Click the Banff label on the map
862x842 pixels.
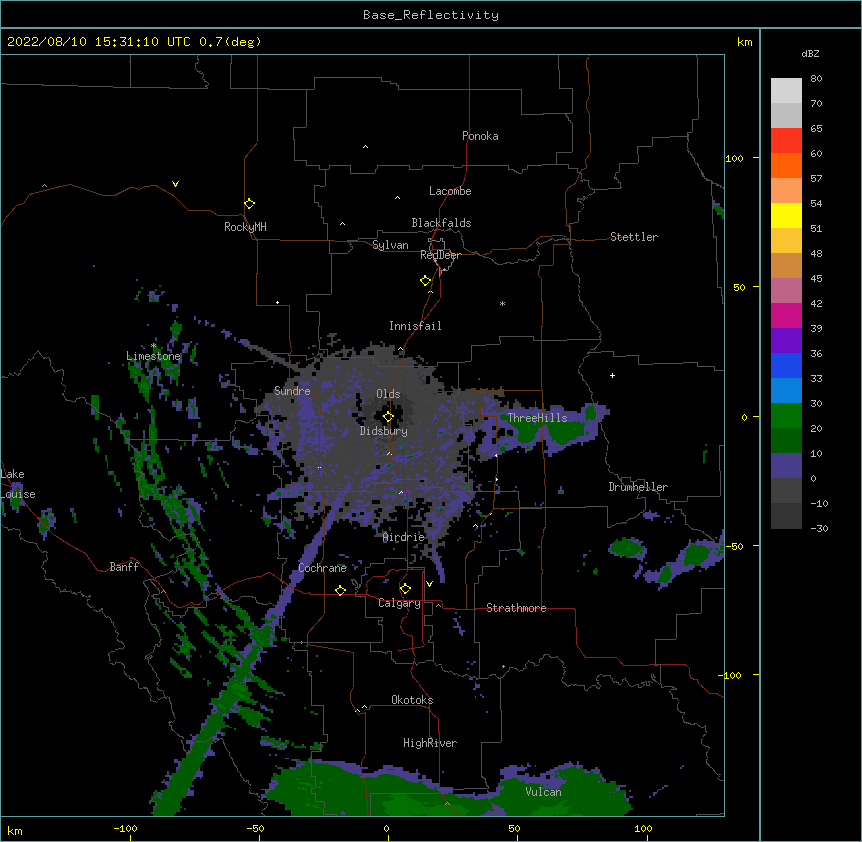(x=124, y=567)
